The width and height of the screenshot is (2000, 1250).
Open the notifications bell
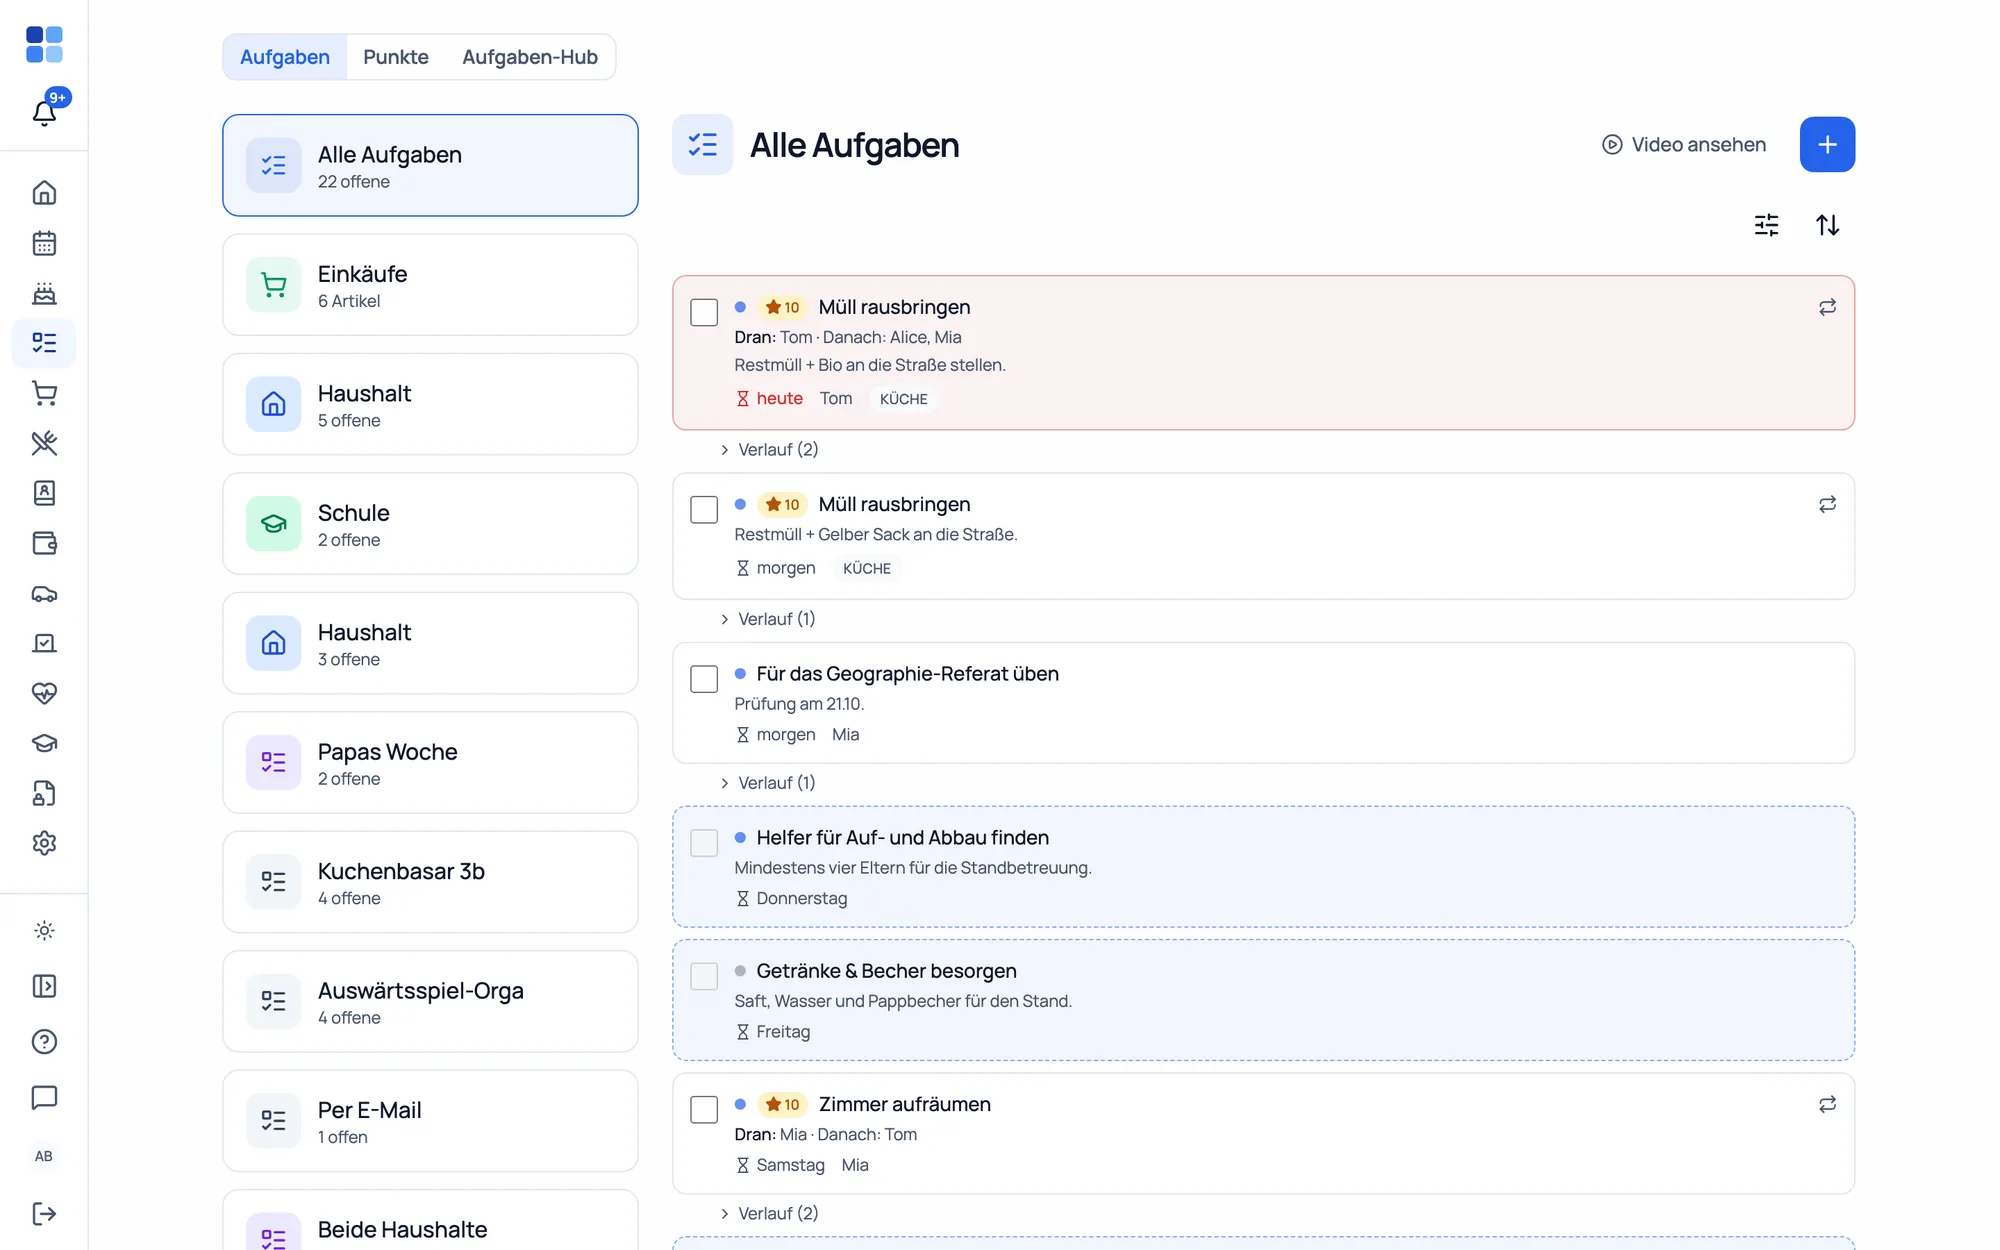44,112
